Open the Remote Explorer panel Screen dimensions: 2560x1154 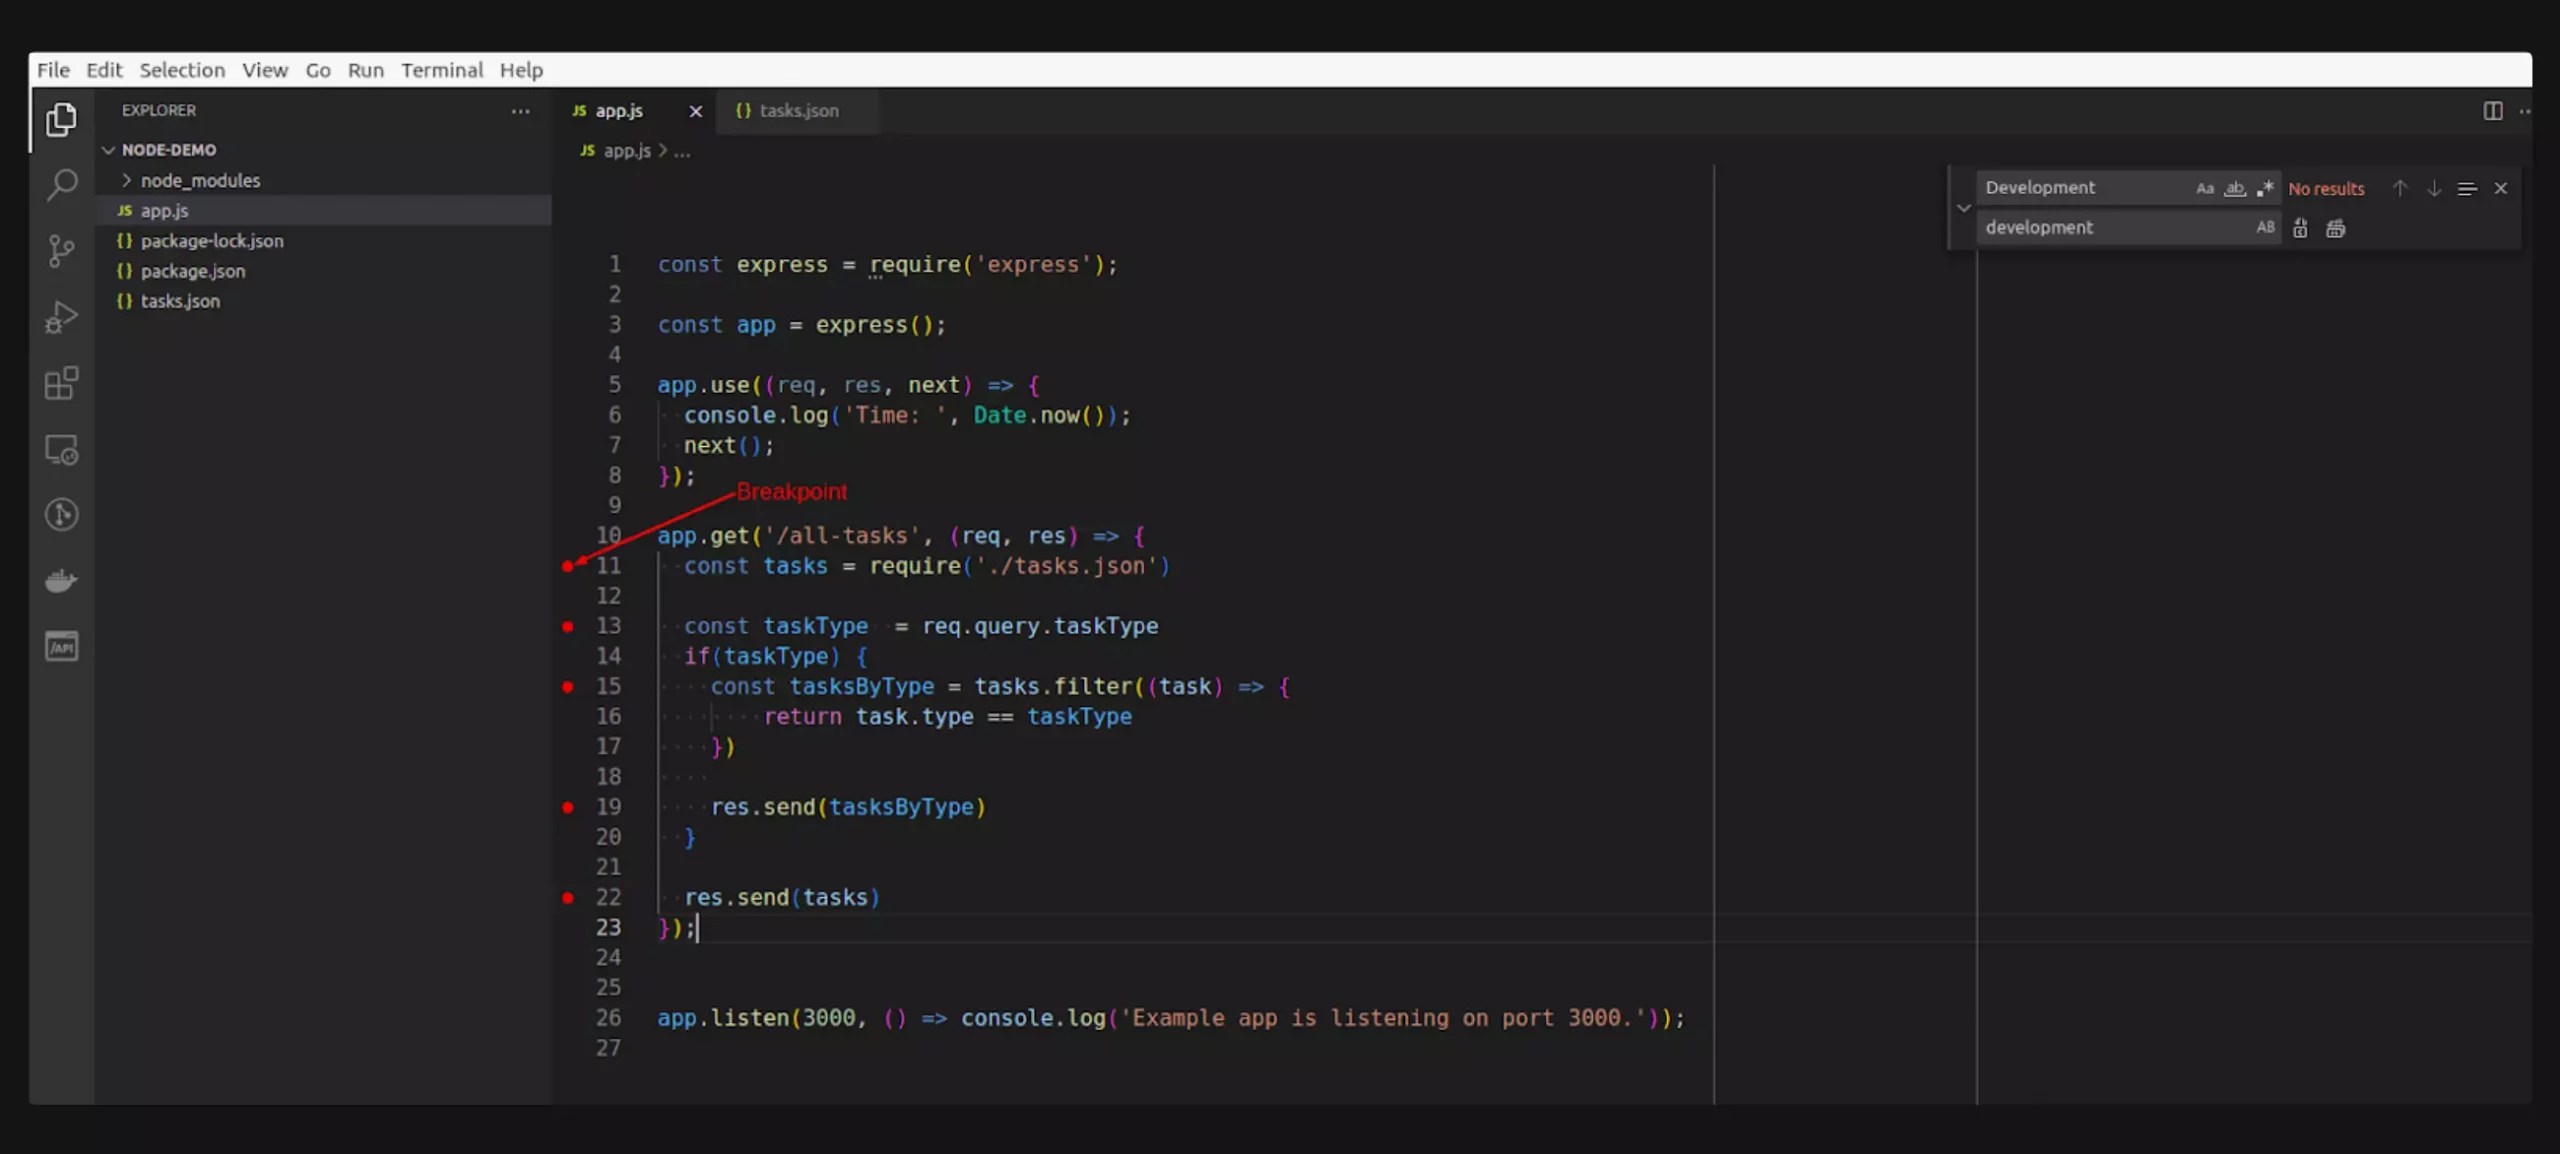[x=61, y=449]
